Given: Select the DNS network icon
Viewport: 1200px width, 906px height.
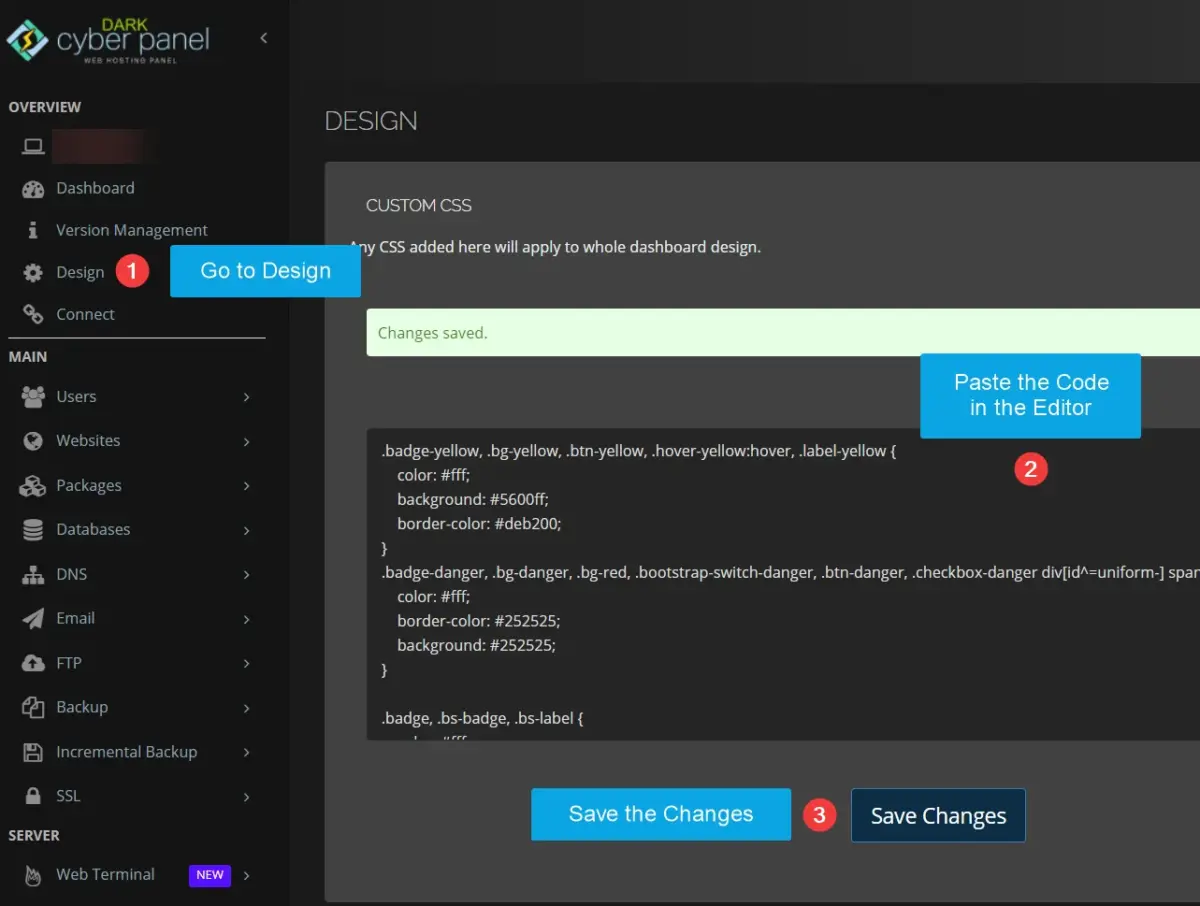Looking at the screenshot, I should pyautogui.click(x=33, y=573).
